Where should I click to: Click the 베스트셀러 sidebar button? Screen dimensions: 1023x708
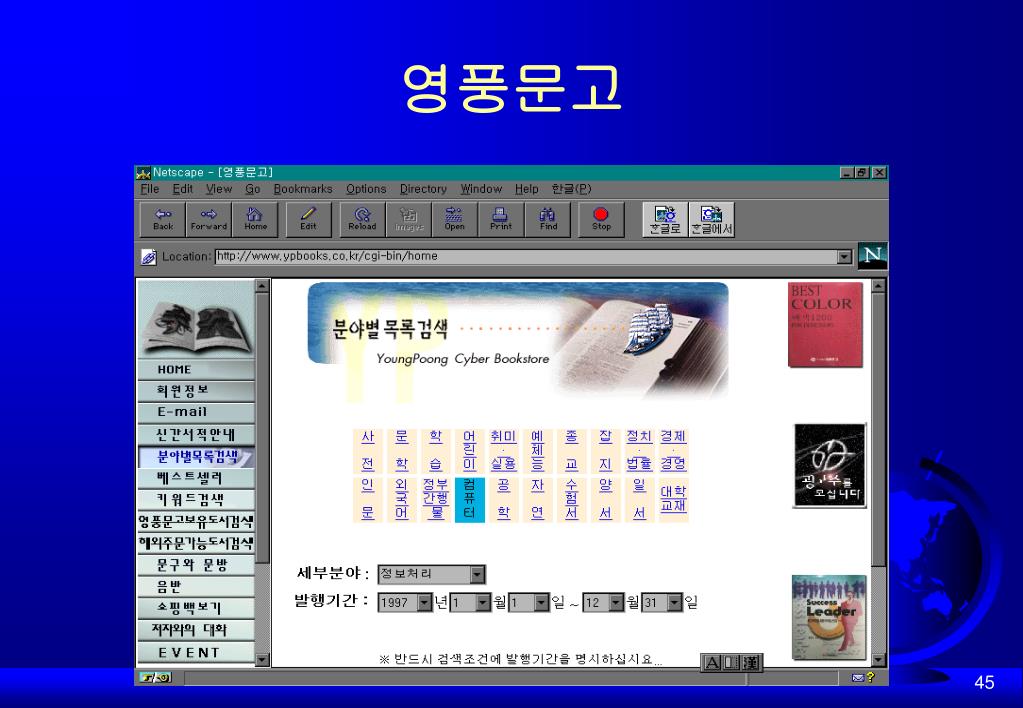point(196,478)
